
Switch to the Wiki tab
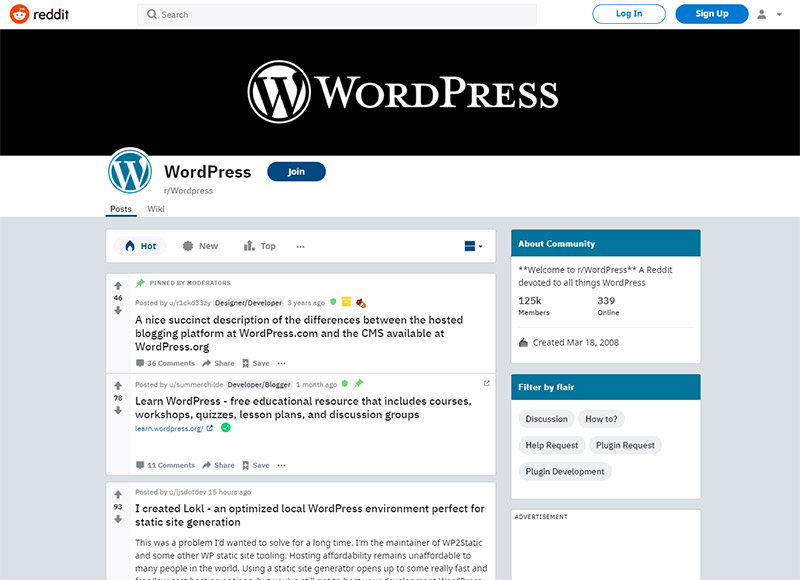tap(156, 209)
